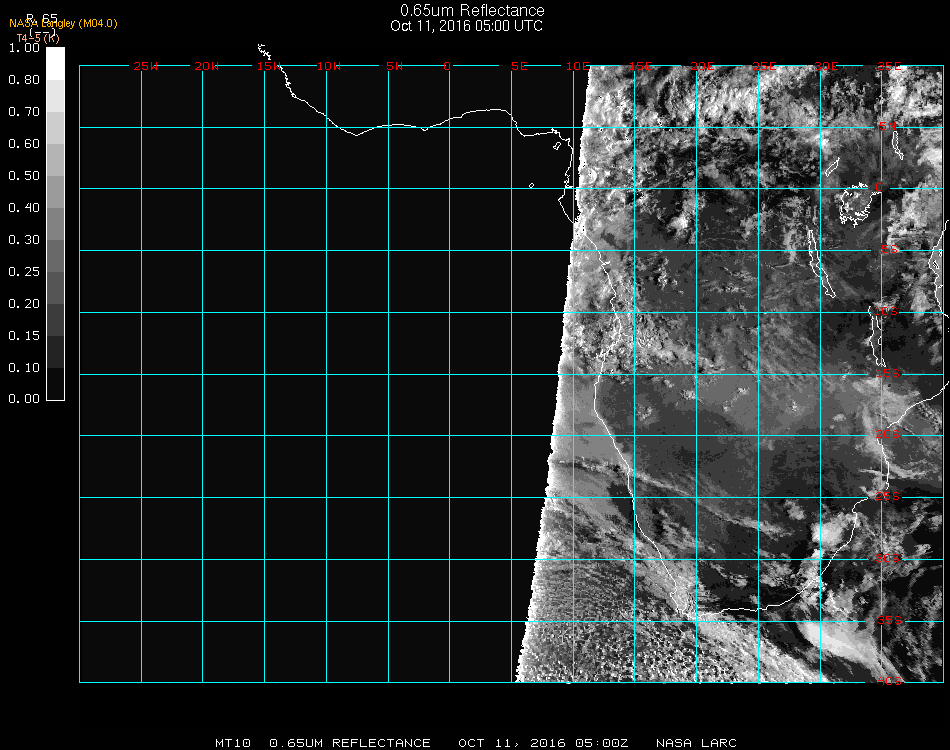Click the "MT10" footer label
950x750 pixels.
233,743
